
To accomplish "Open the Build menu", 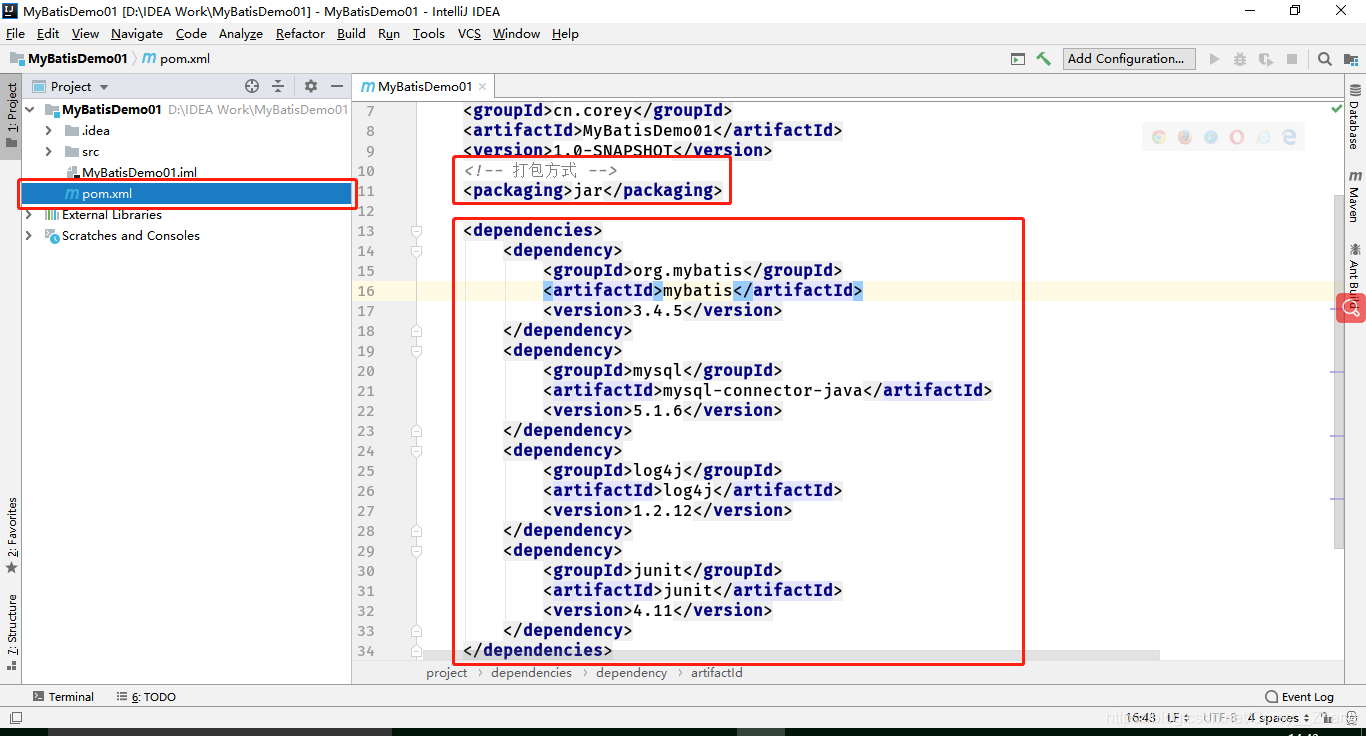I will point(351,33).
